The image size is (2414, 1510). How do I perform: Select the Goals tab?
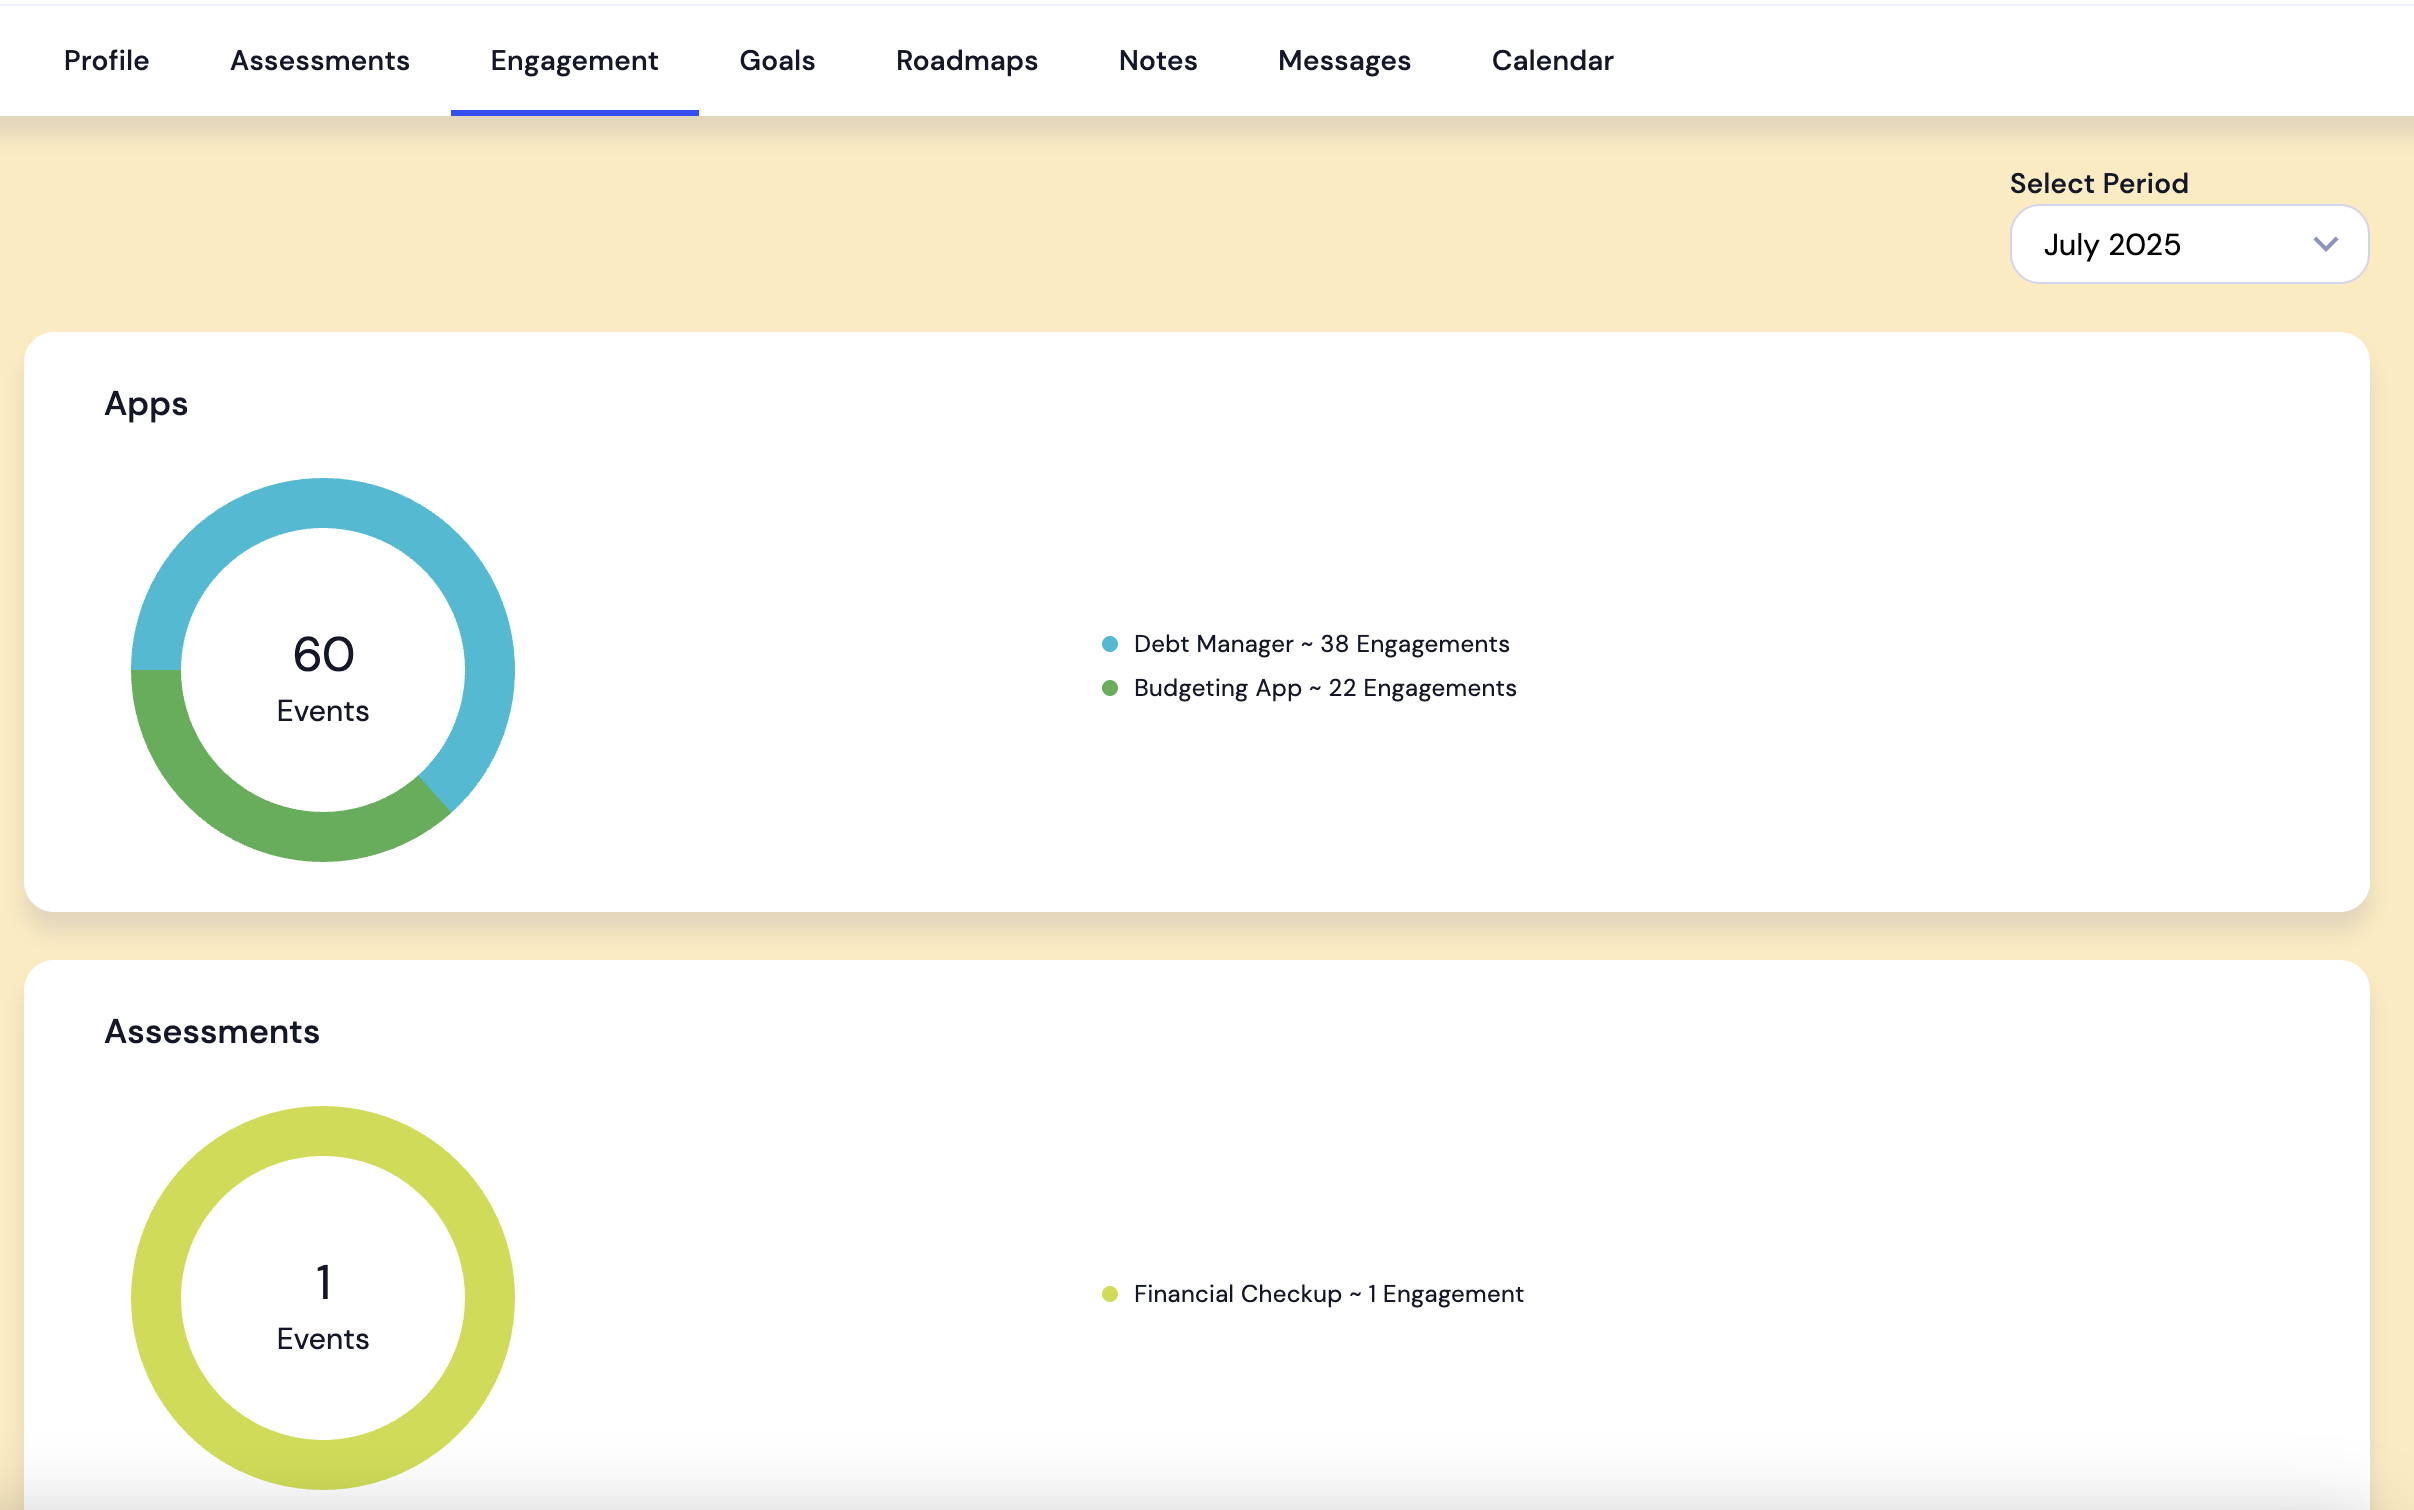(x=777, y=60)
